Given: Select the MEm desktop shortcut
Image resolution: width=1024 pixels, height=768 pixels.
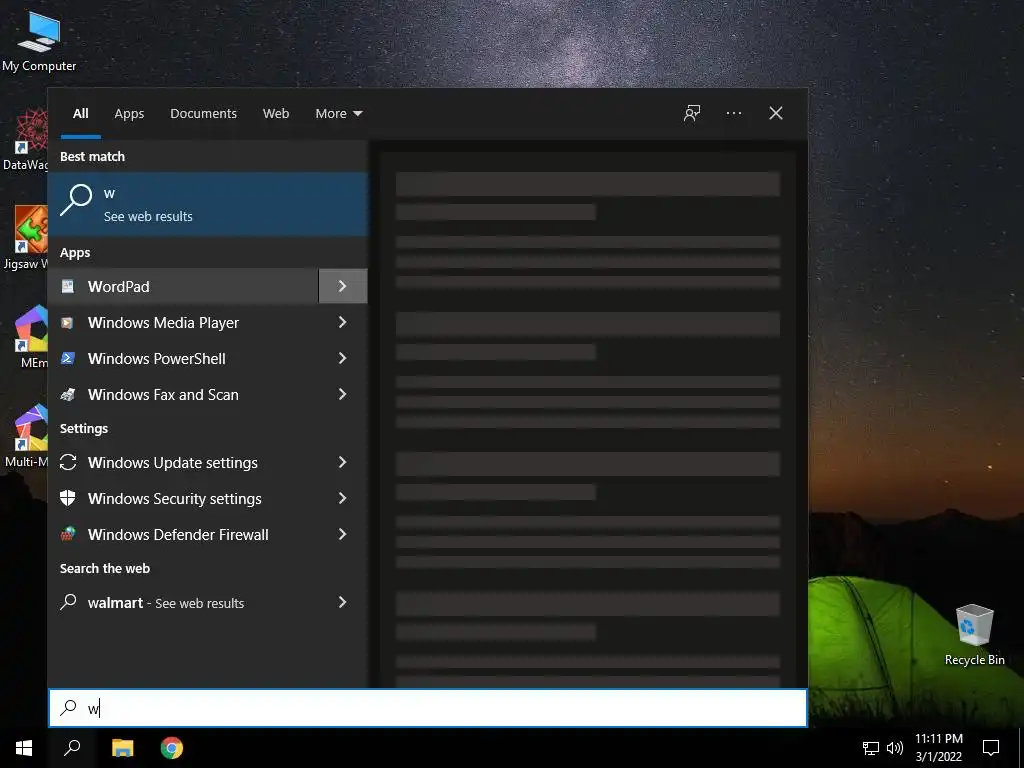Looking at the screenshot, I should click(30, 337).
